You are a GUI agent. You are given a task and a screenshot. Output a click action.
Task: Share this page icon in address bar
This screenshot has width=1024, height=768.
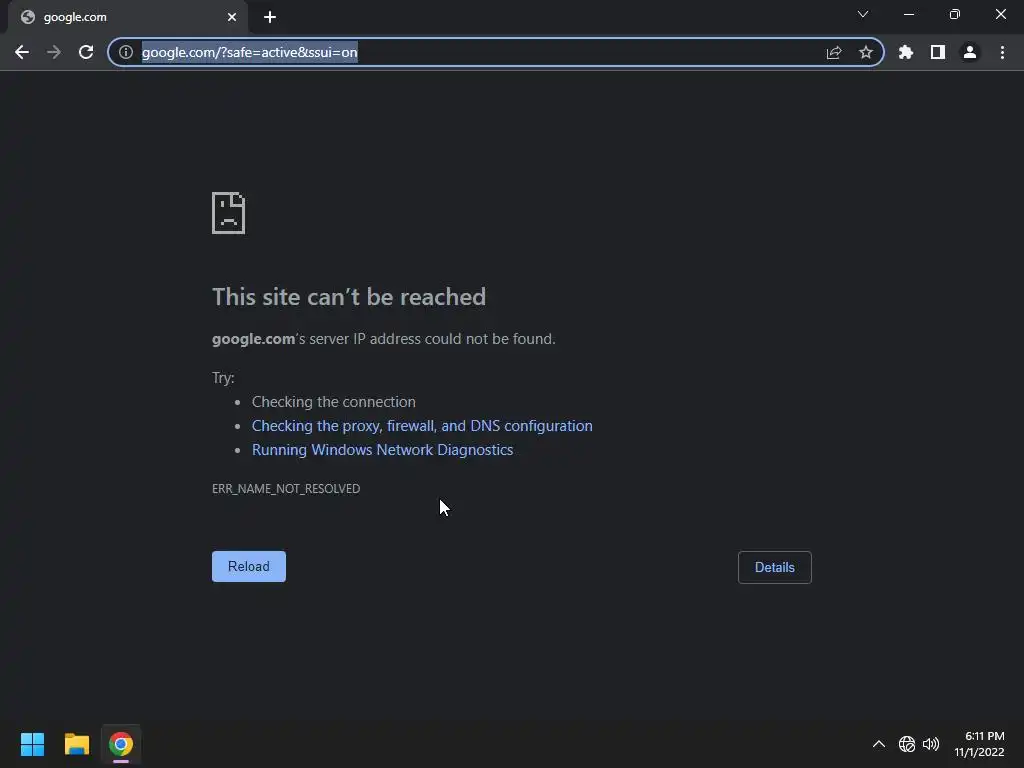pos(834,52)
